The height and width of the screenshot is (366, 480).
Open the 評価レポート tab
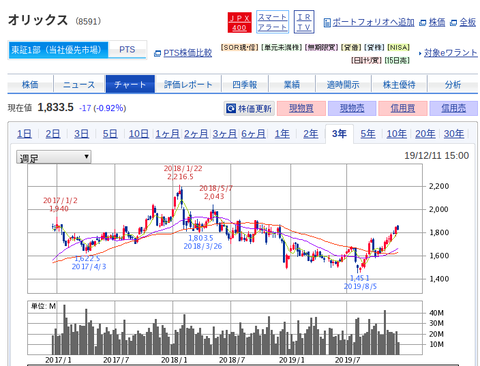pyautogui.click(x=188, y=84)
